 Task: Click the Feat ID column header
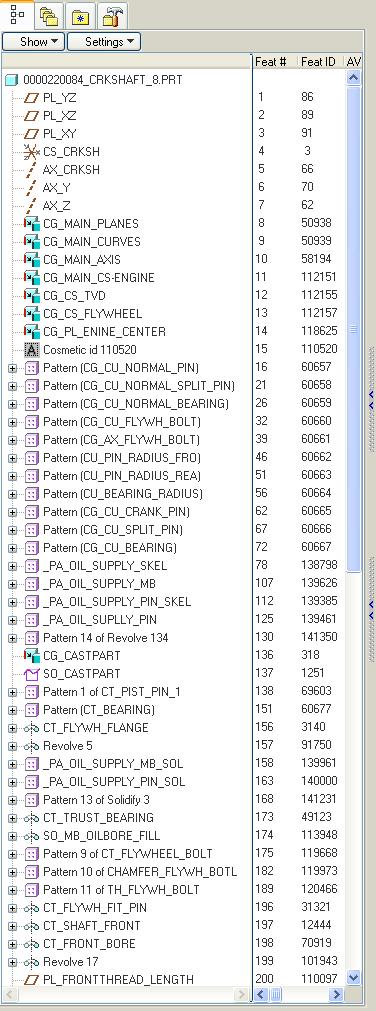click(319, 62)
